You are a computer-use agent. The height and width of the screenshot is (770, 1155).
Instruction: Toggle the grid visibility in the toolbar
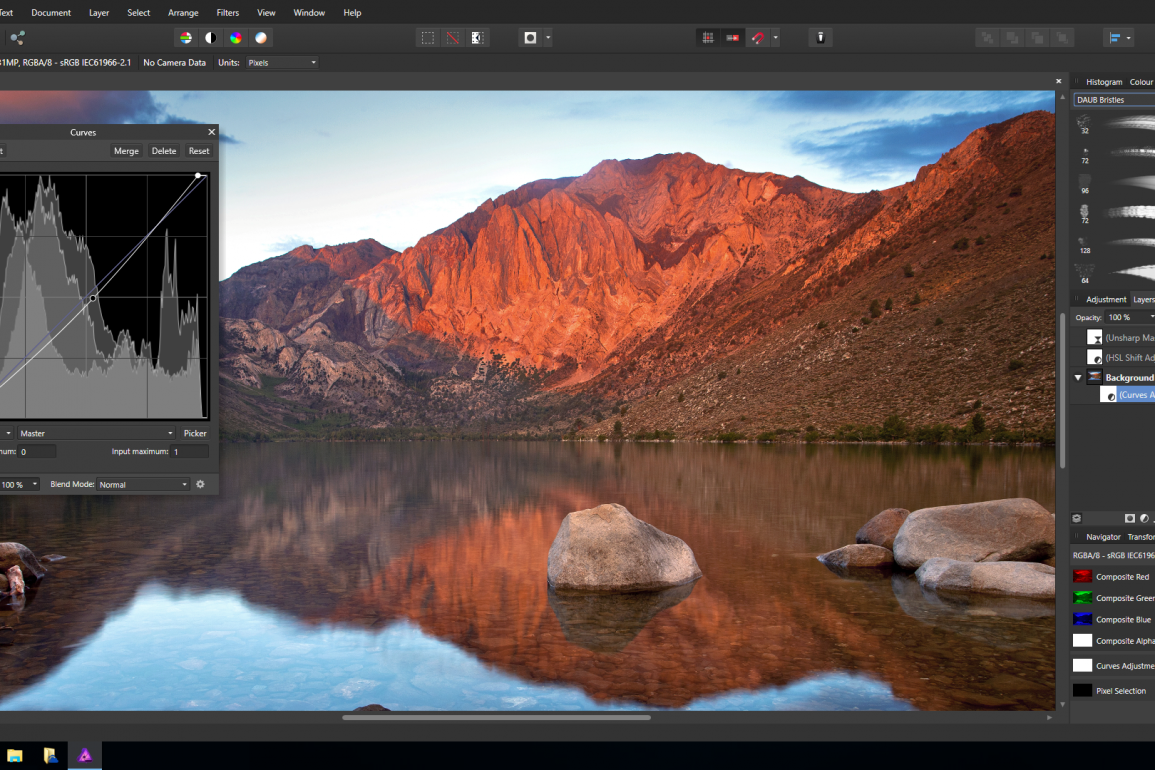click(x=708, y=37)
